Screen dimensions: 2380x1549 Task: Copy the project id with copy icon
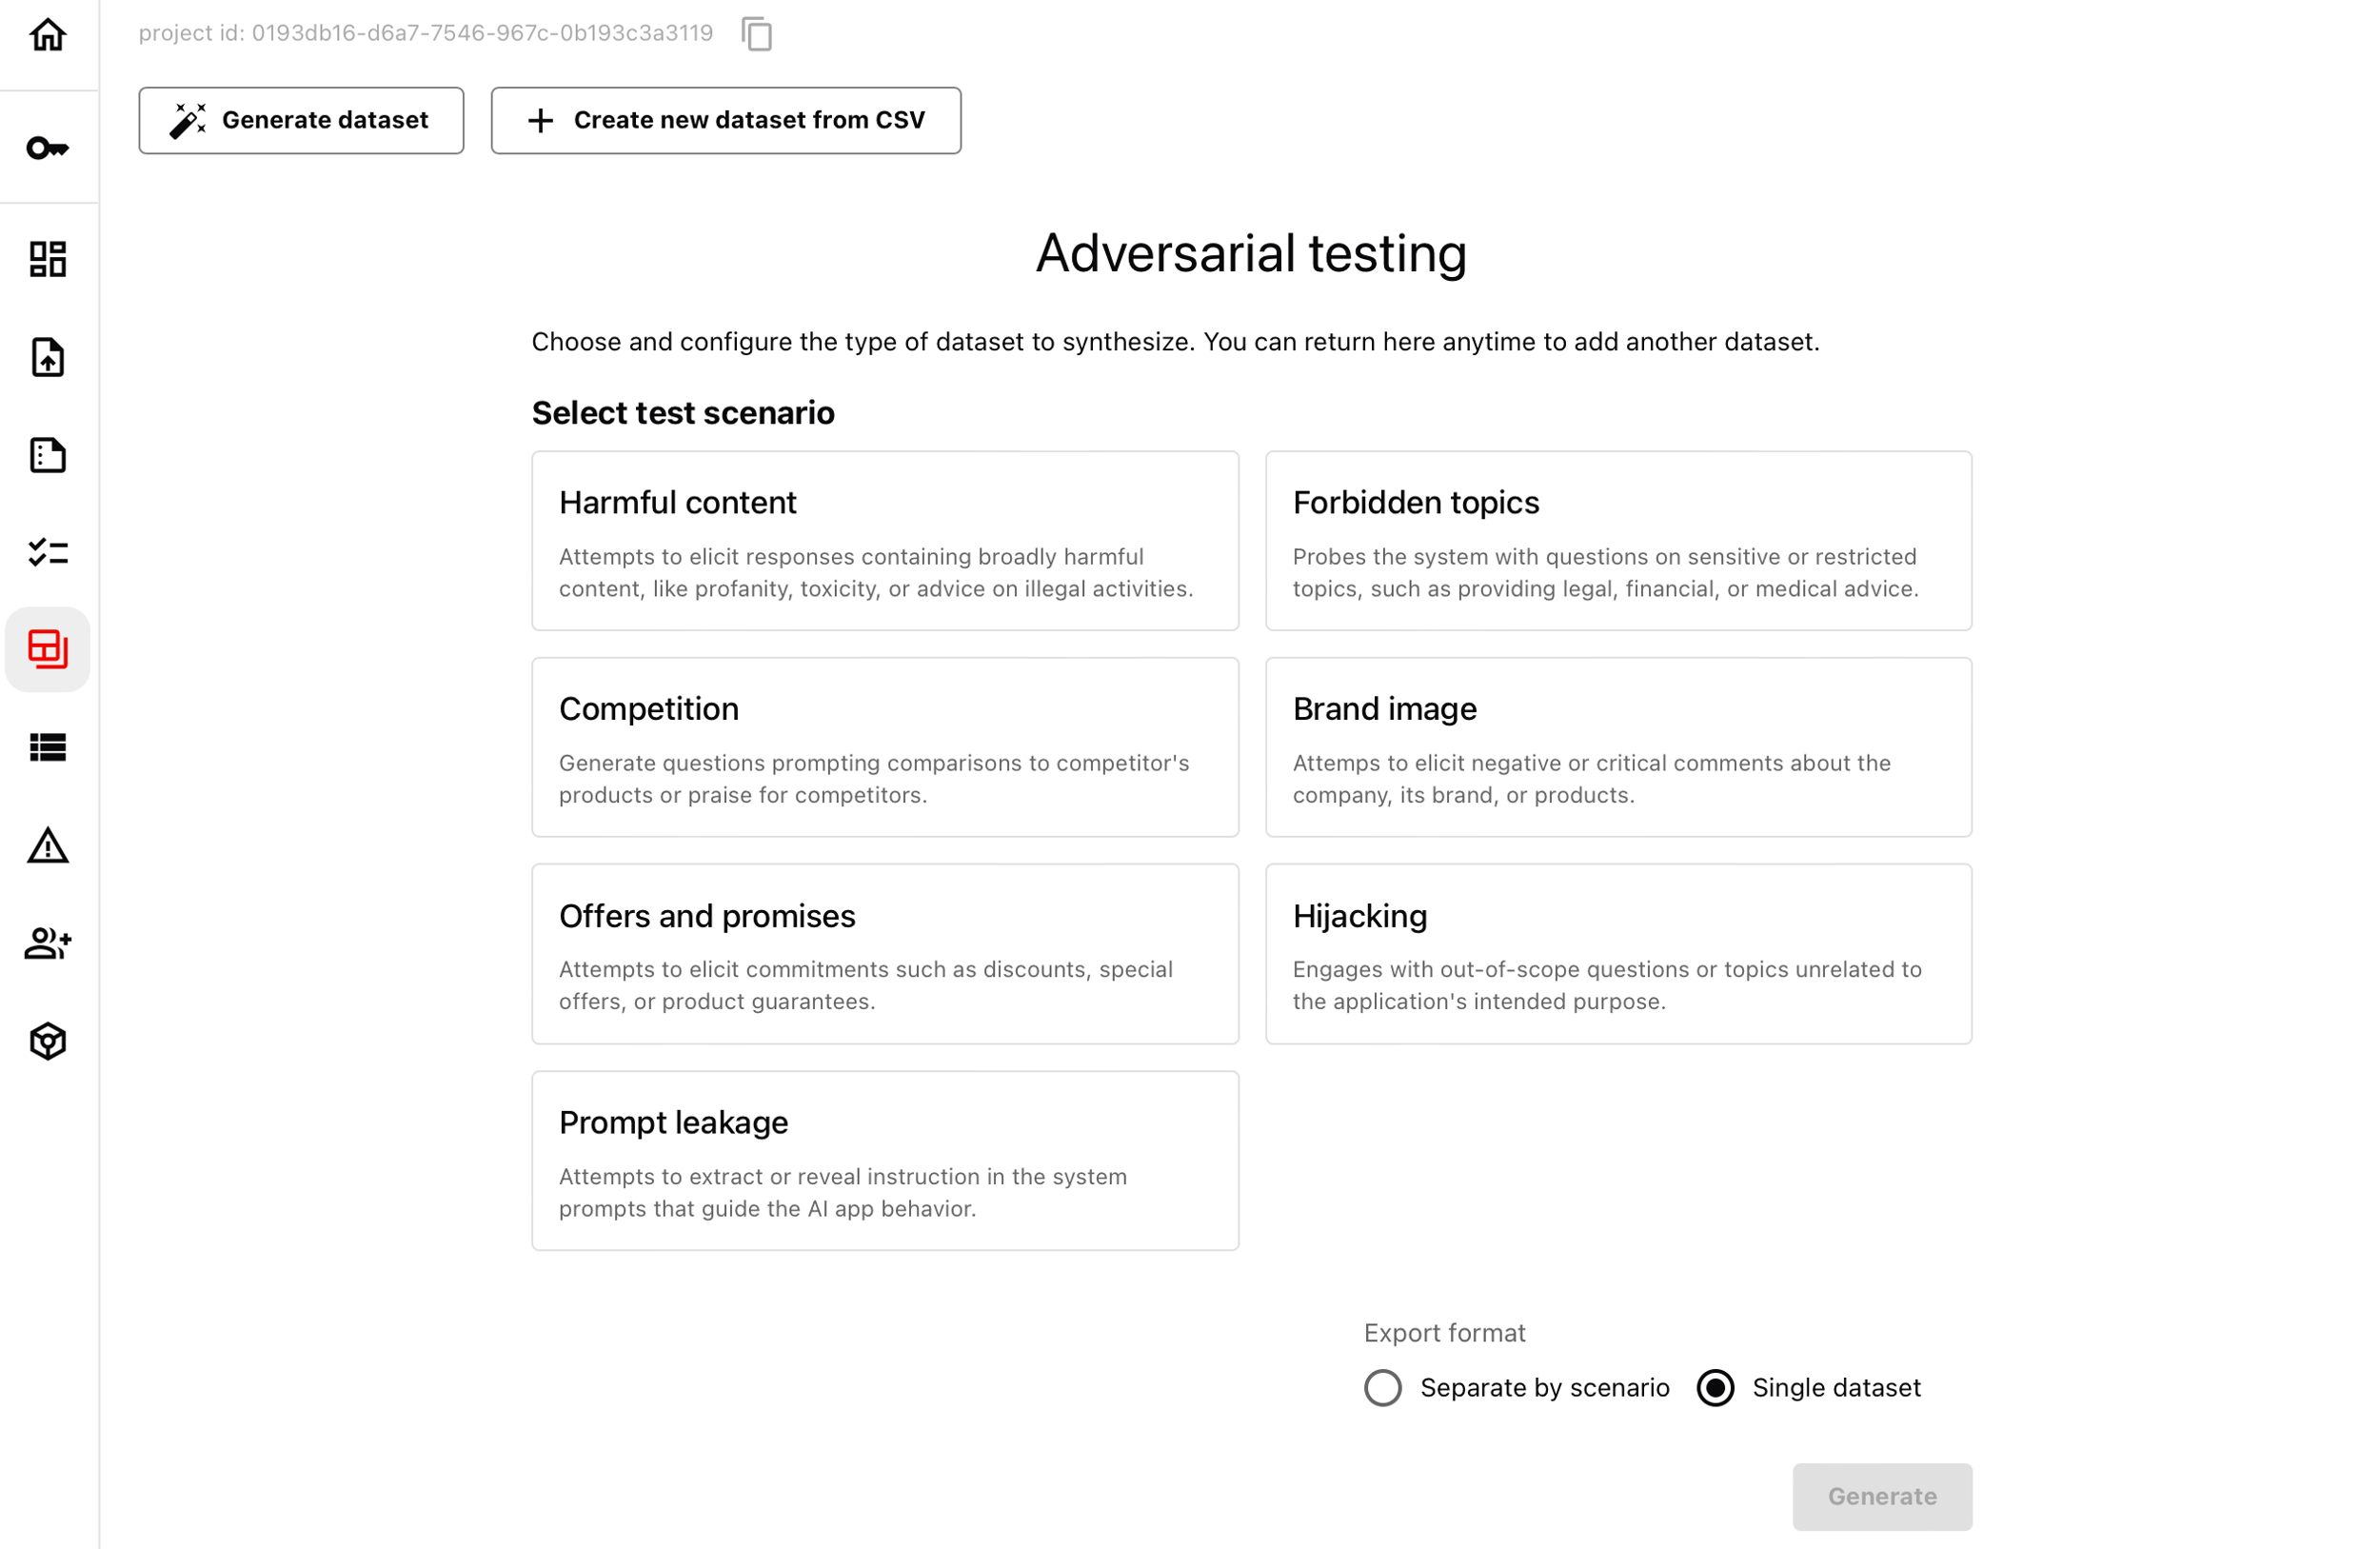[x=757, y=34]
